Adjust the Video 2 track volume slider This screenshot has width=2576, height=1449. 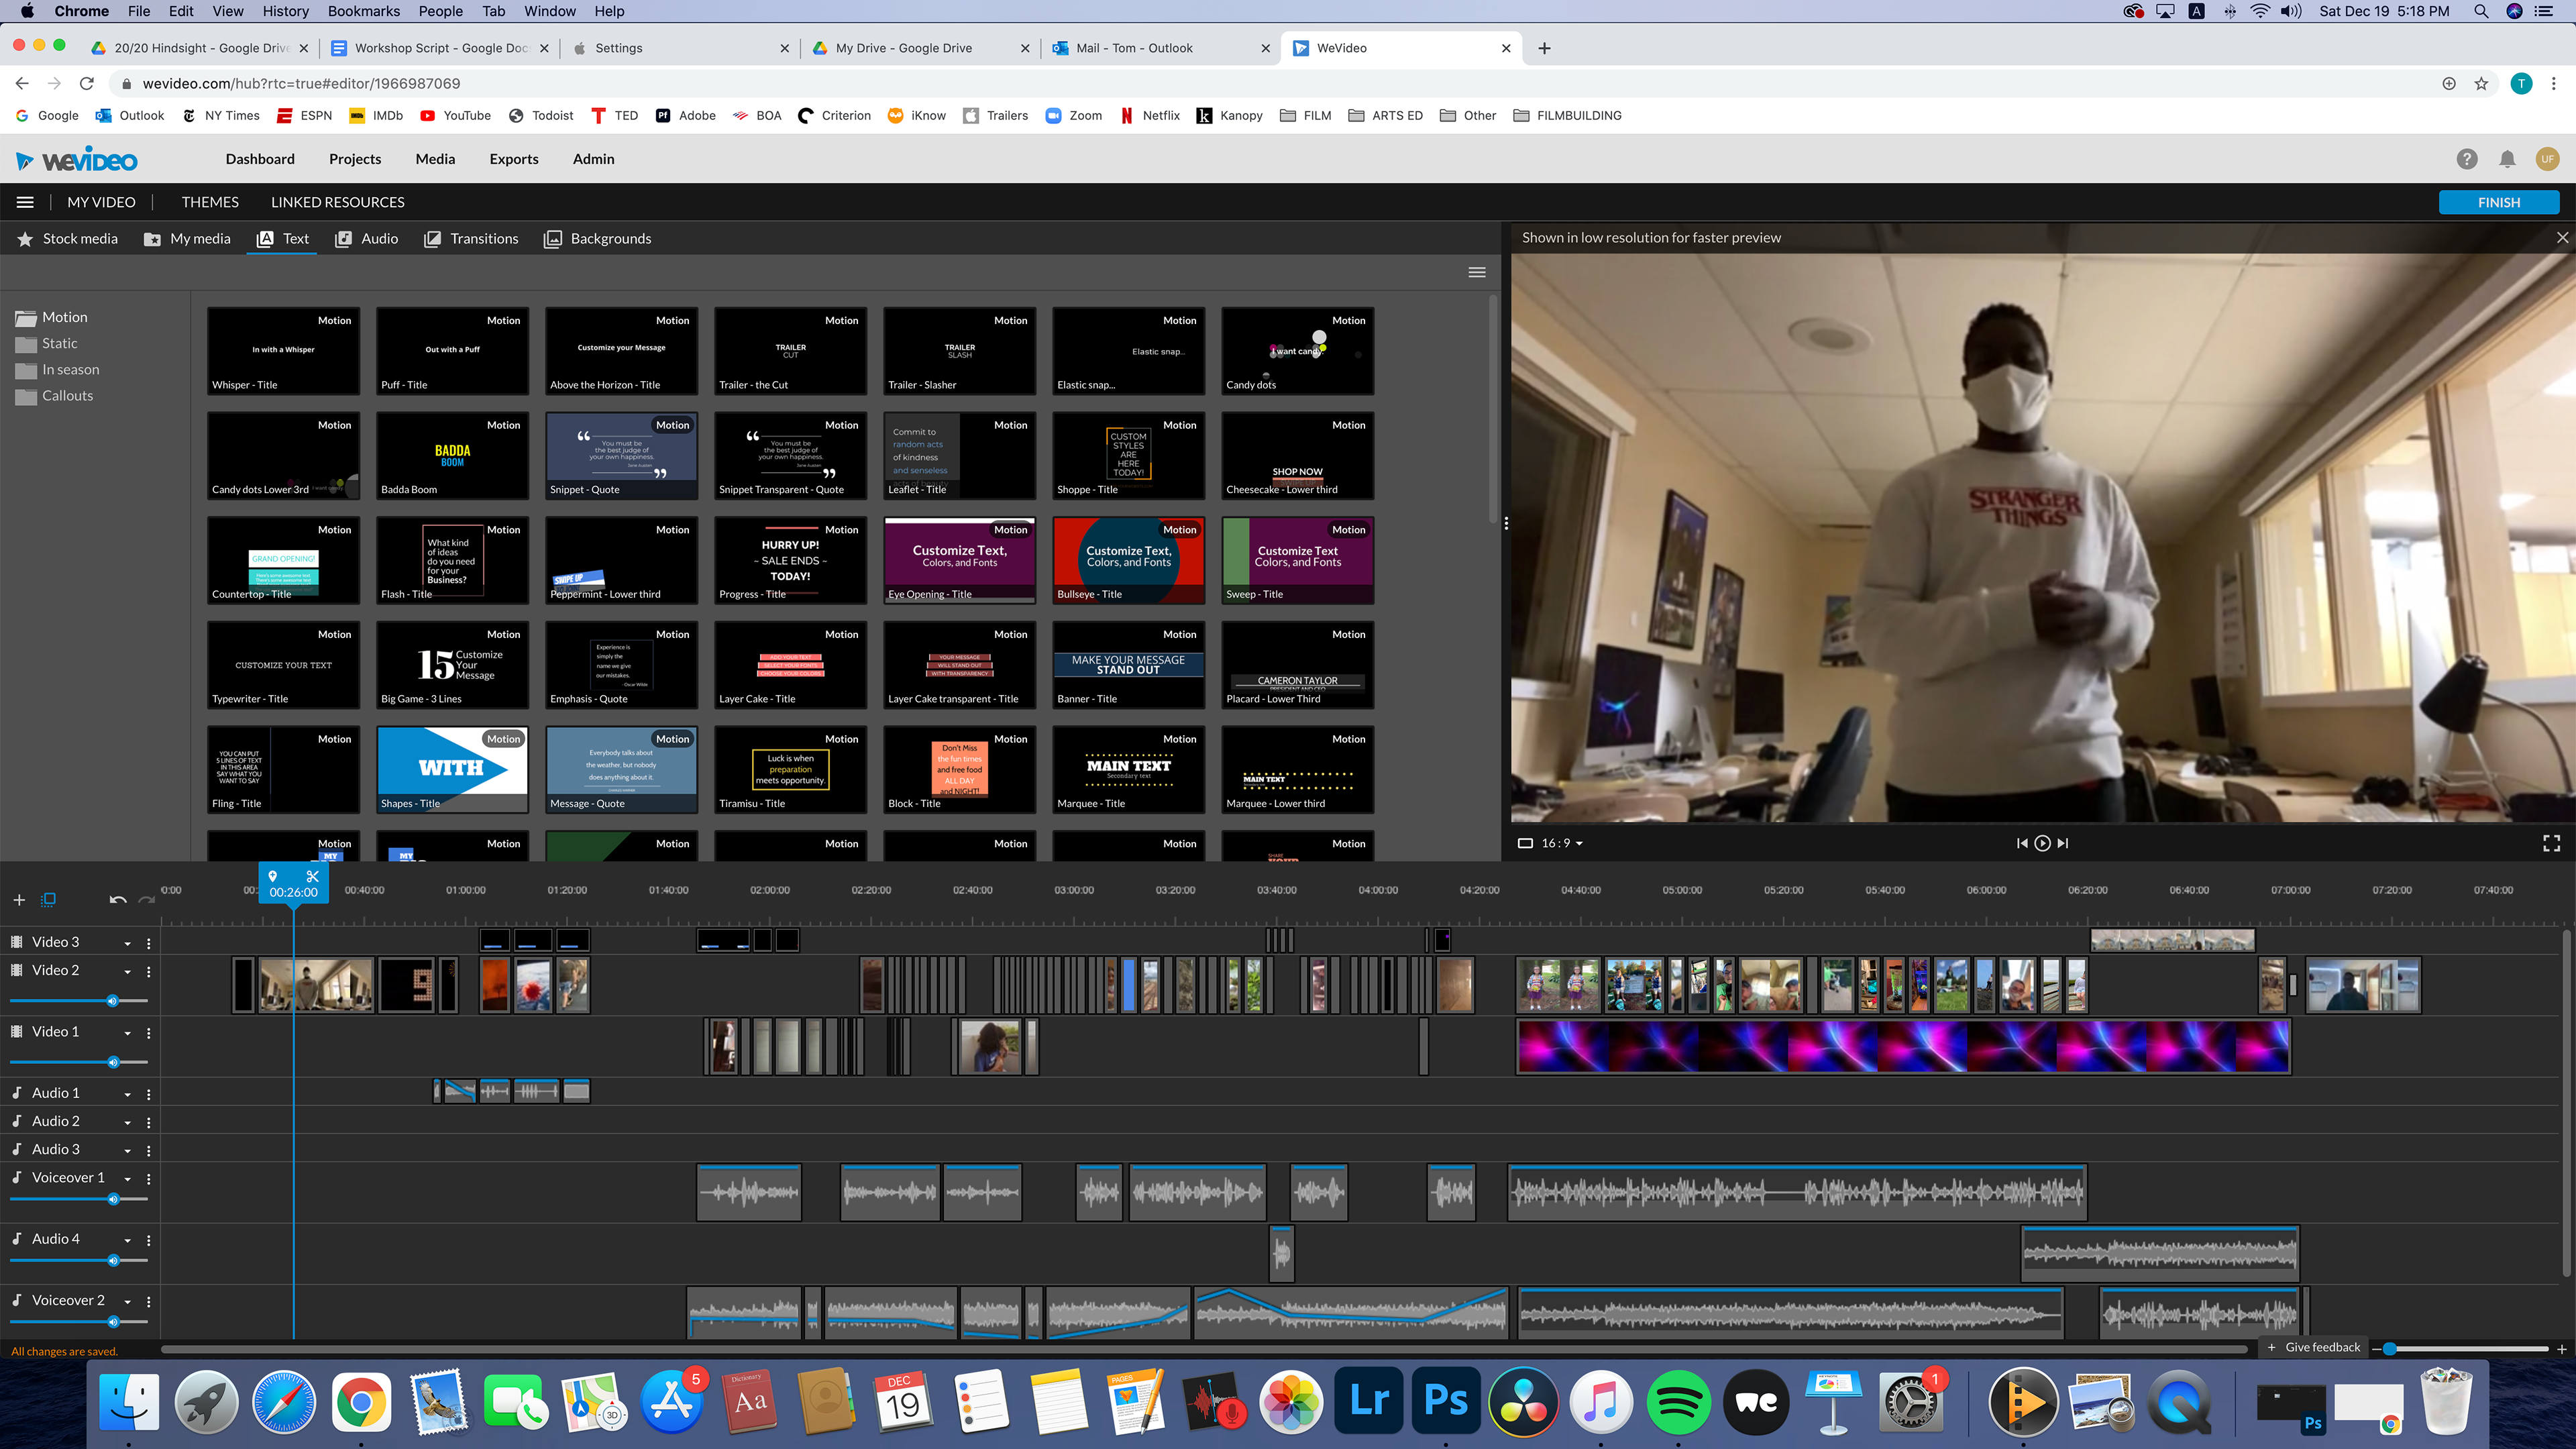[x=112, y=1000]
